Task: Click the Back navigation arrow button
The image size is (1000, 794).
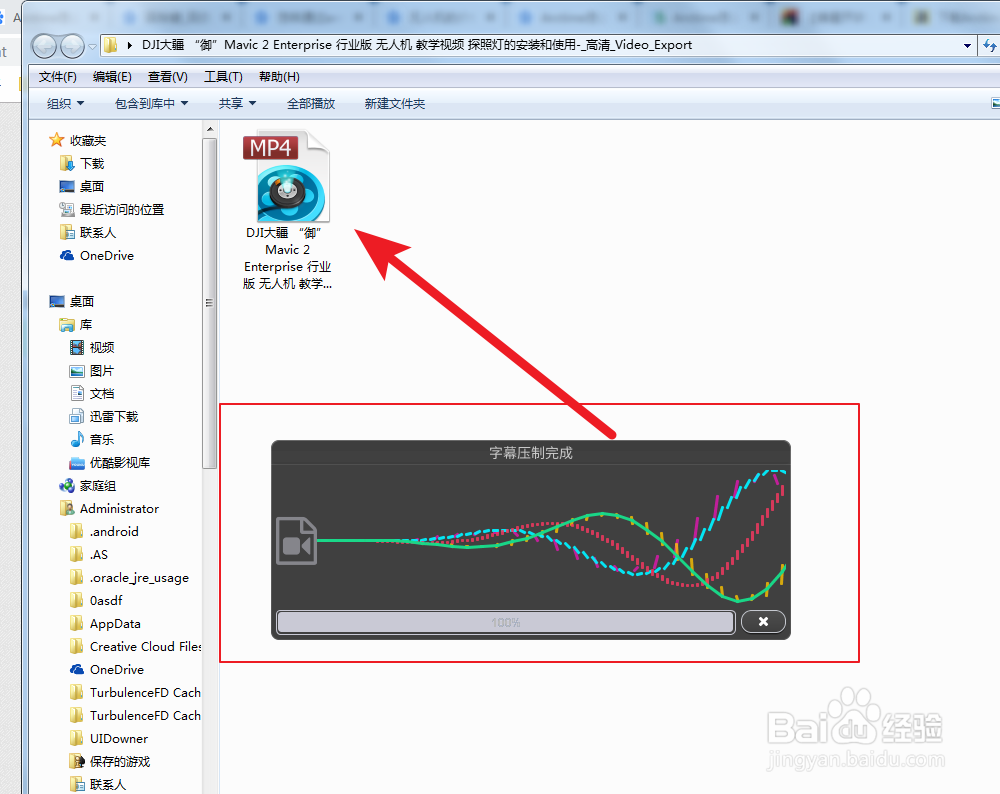Action: click(x=44, y=46)
